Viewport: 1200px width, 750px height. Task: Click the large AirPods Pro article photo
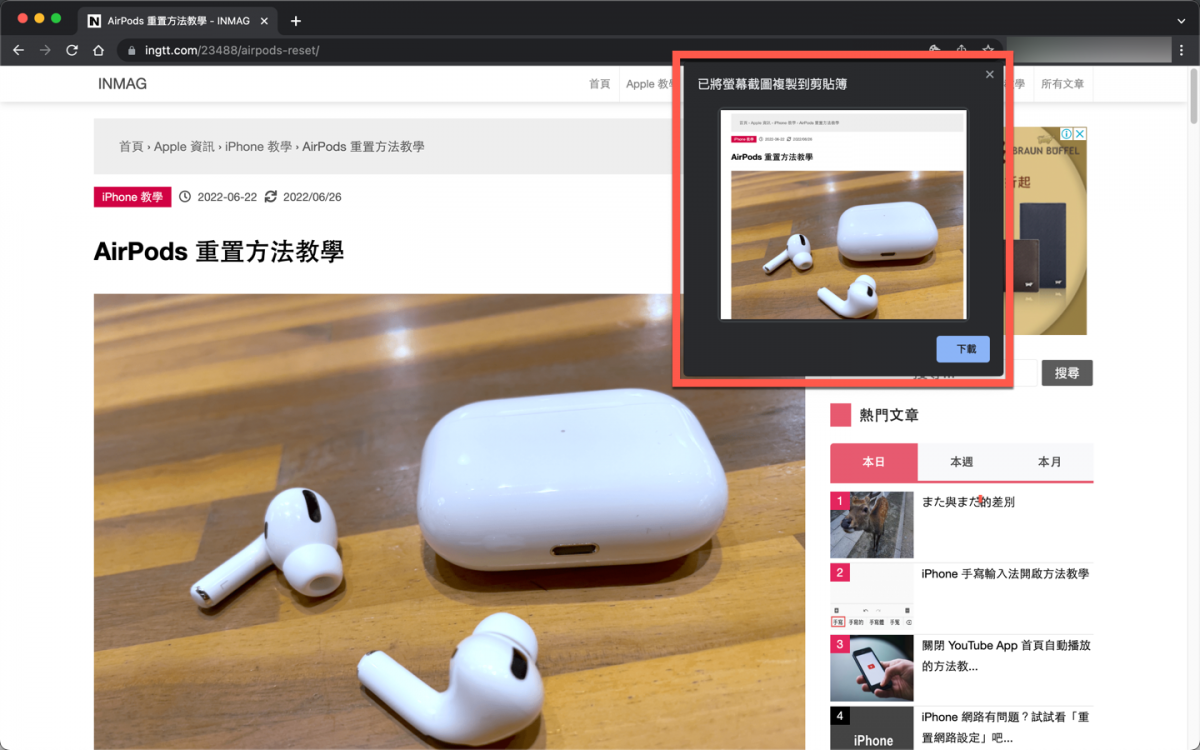click(x=449, y=521)
